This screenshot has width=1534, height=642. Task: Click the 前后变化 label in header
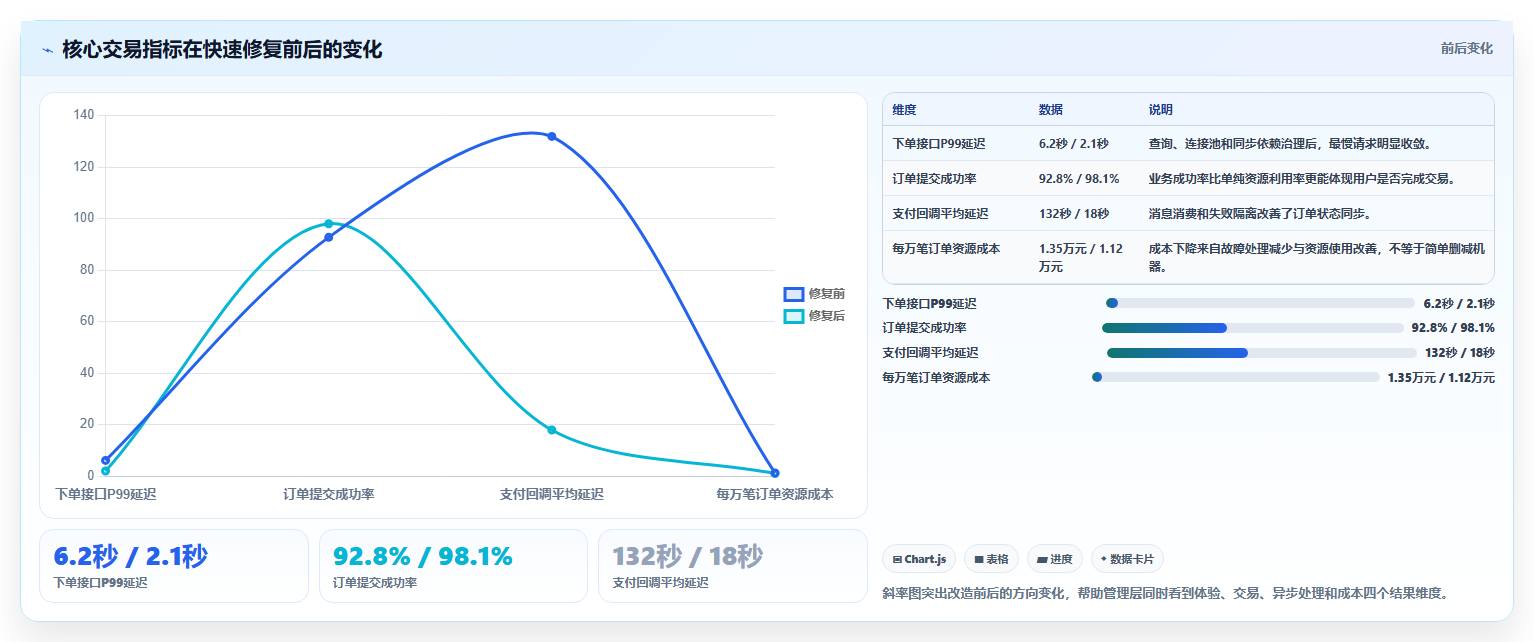pyautogui.click(x=1466, y=48)
